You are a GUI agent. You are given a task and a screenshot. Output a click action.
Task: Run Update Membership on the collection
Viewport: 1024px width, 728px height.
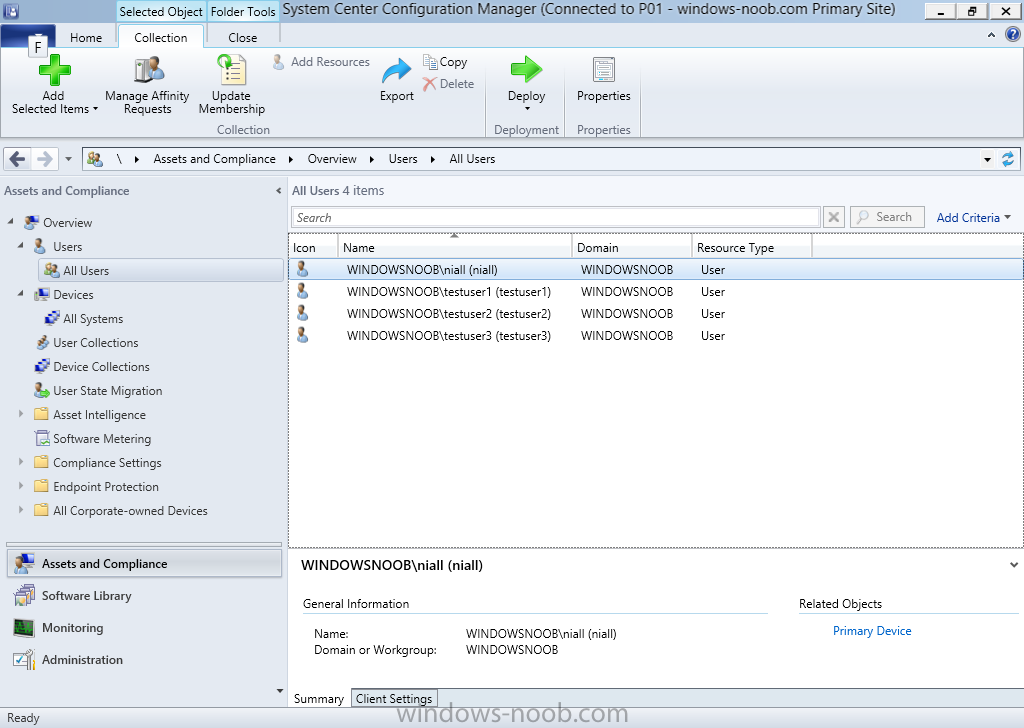232,86
